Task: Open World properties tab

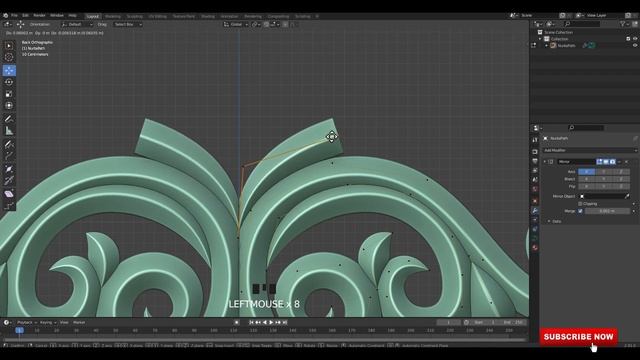Action: [x=535, y=189]
